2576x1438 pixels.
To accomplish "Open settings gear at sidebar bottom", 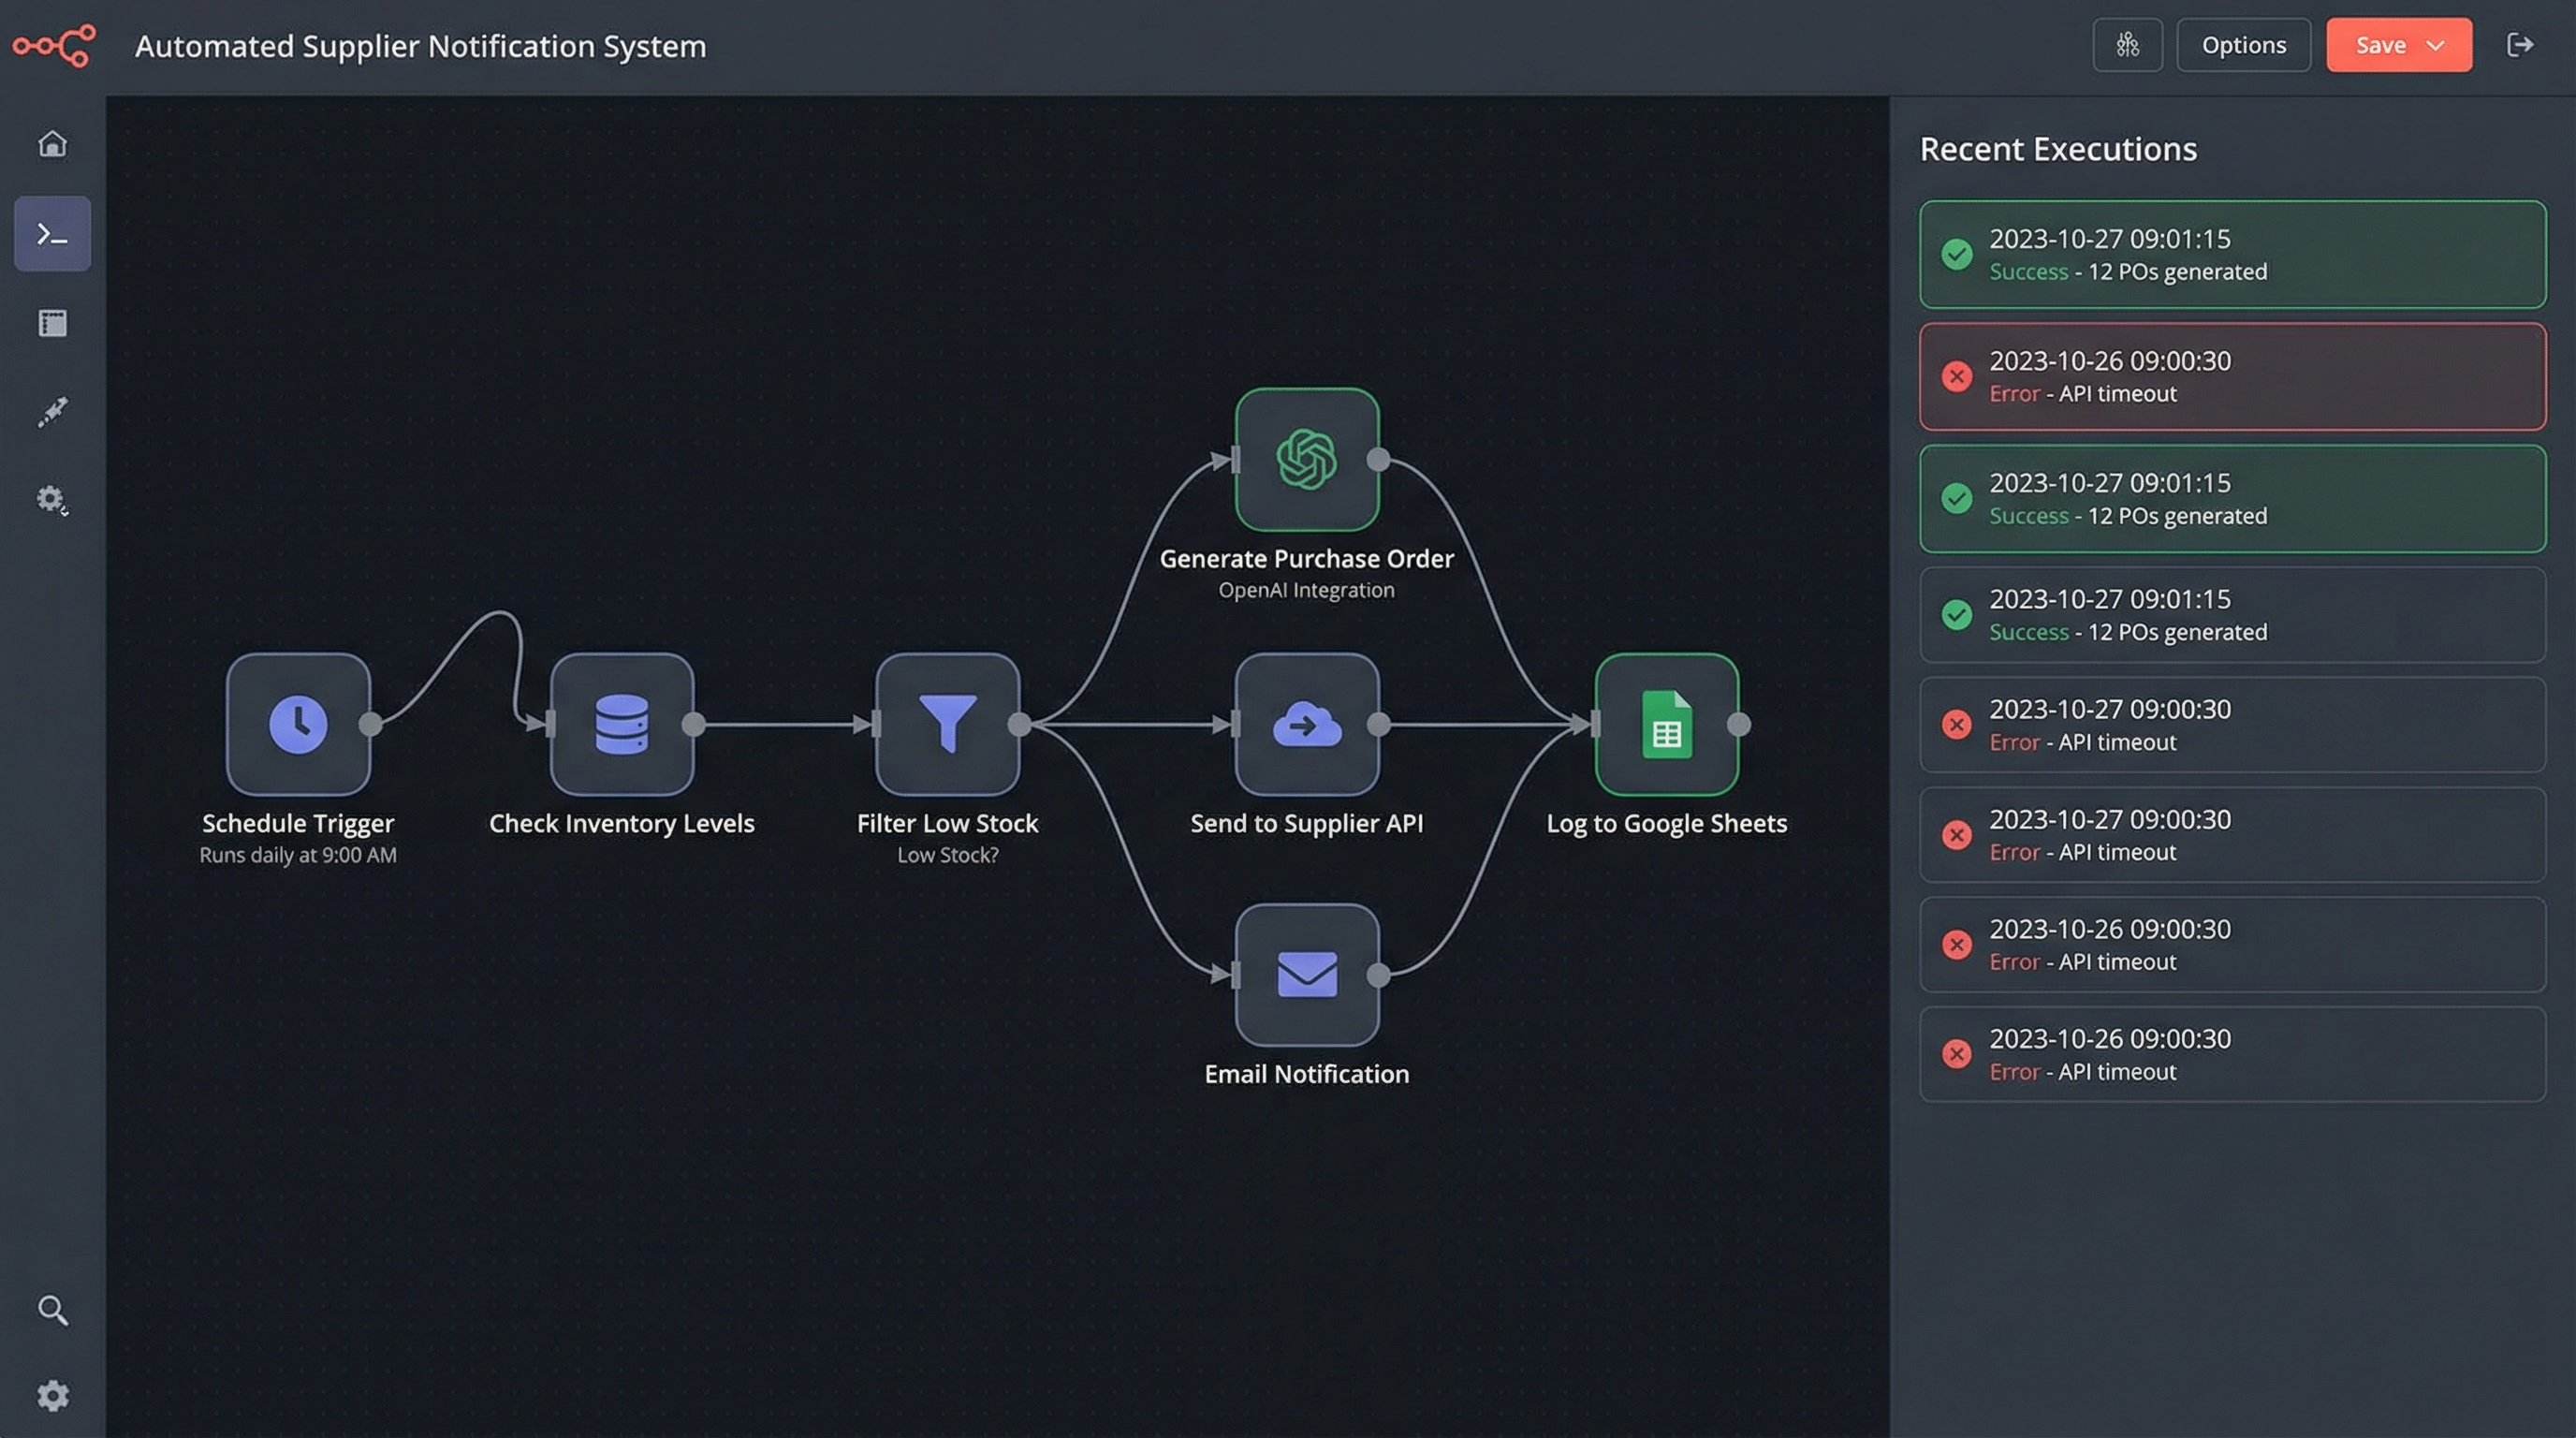I will 52,1396.
